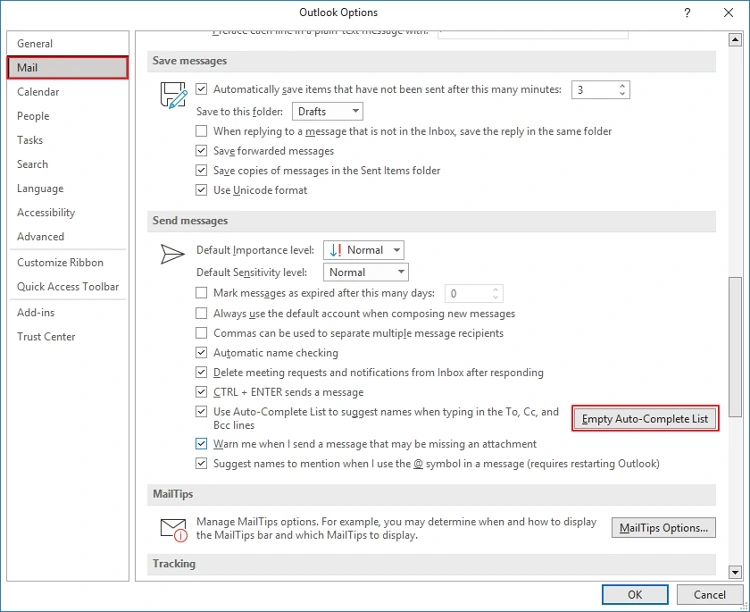The height and width of the screenshot is (612, 750).
Task: Switch to the Advanced options category
Action: pos(40,237)
